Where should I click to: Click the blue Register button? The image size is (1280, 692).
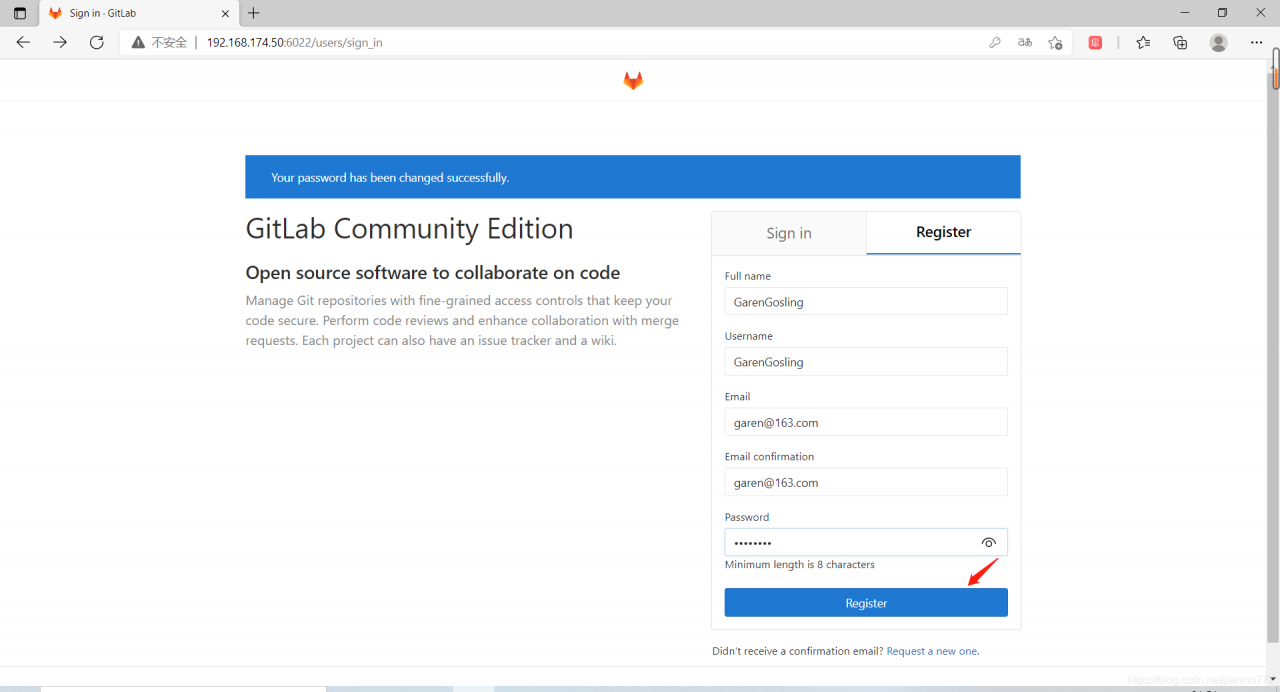pos(866,603)
